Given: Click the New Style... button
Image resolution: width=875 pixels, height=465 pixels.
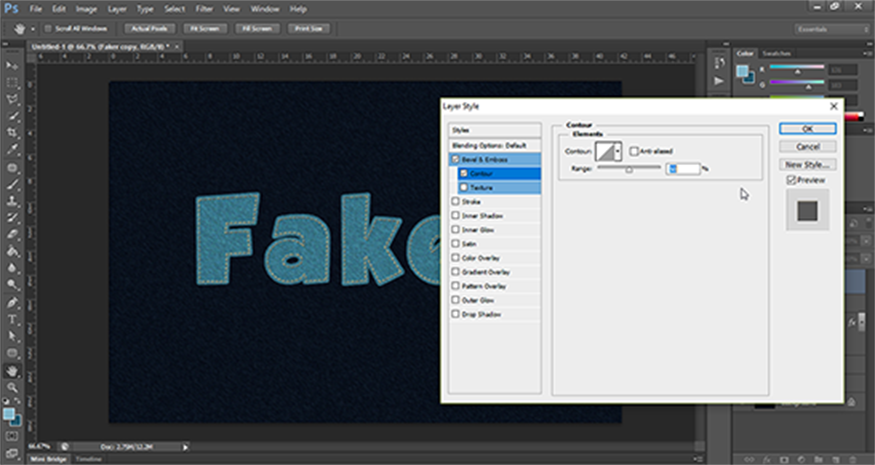Looking at the screenshot, I should [x=809, y=164].
